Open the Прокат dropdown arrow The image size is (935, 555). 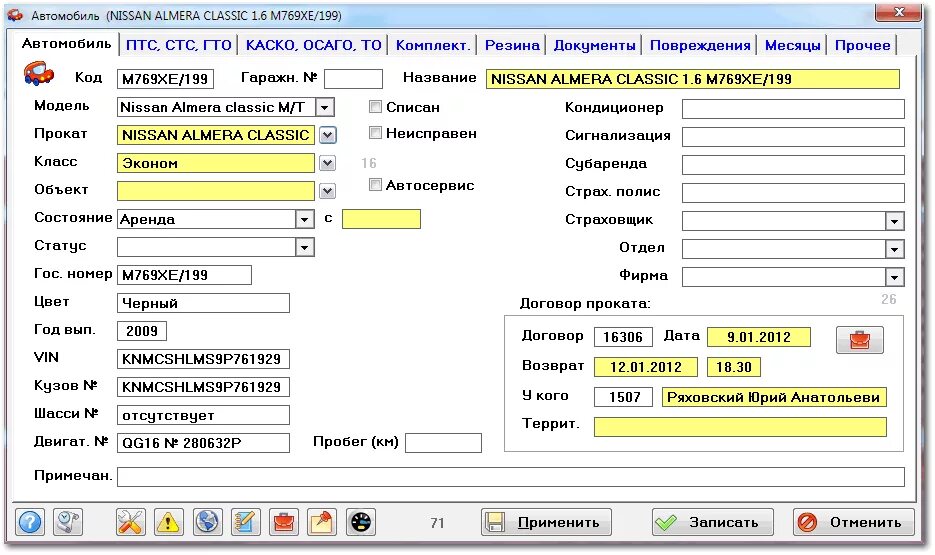click(327, 135)
